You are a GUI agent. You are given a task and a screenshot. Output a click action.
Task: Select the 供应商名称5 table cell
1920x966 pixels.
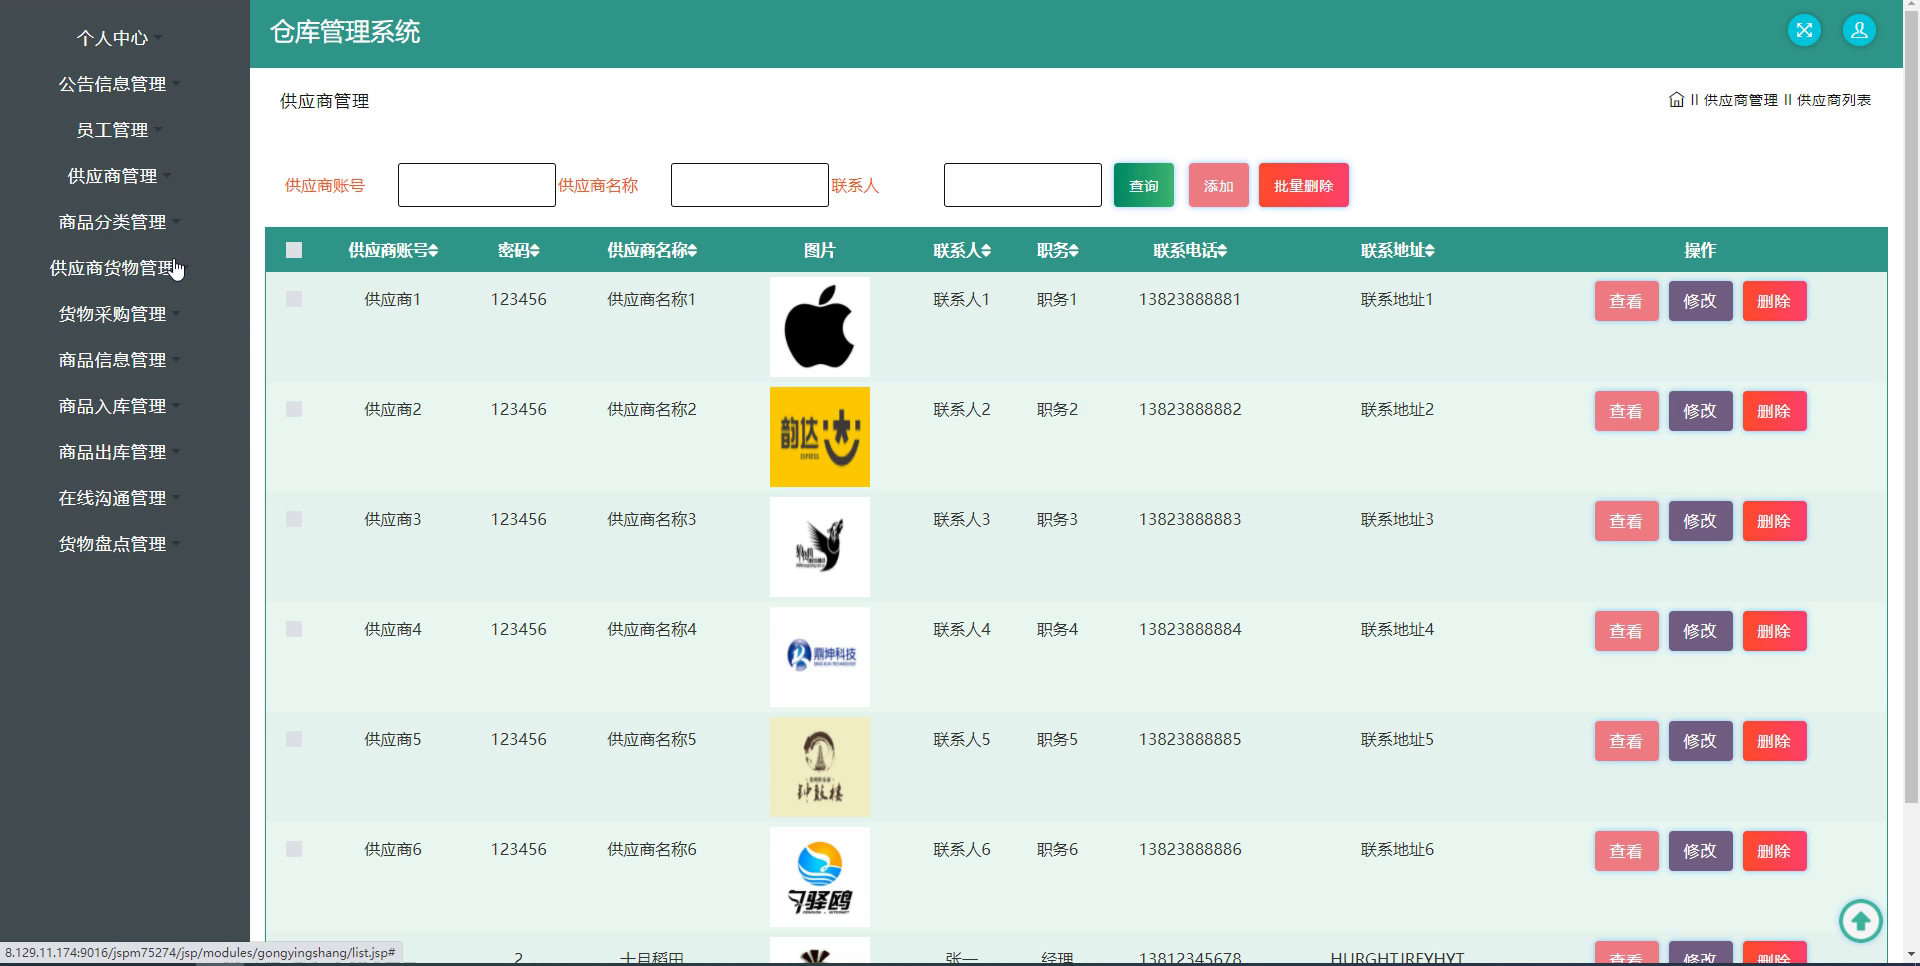(x=652, y=739)
